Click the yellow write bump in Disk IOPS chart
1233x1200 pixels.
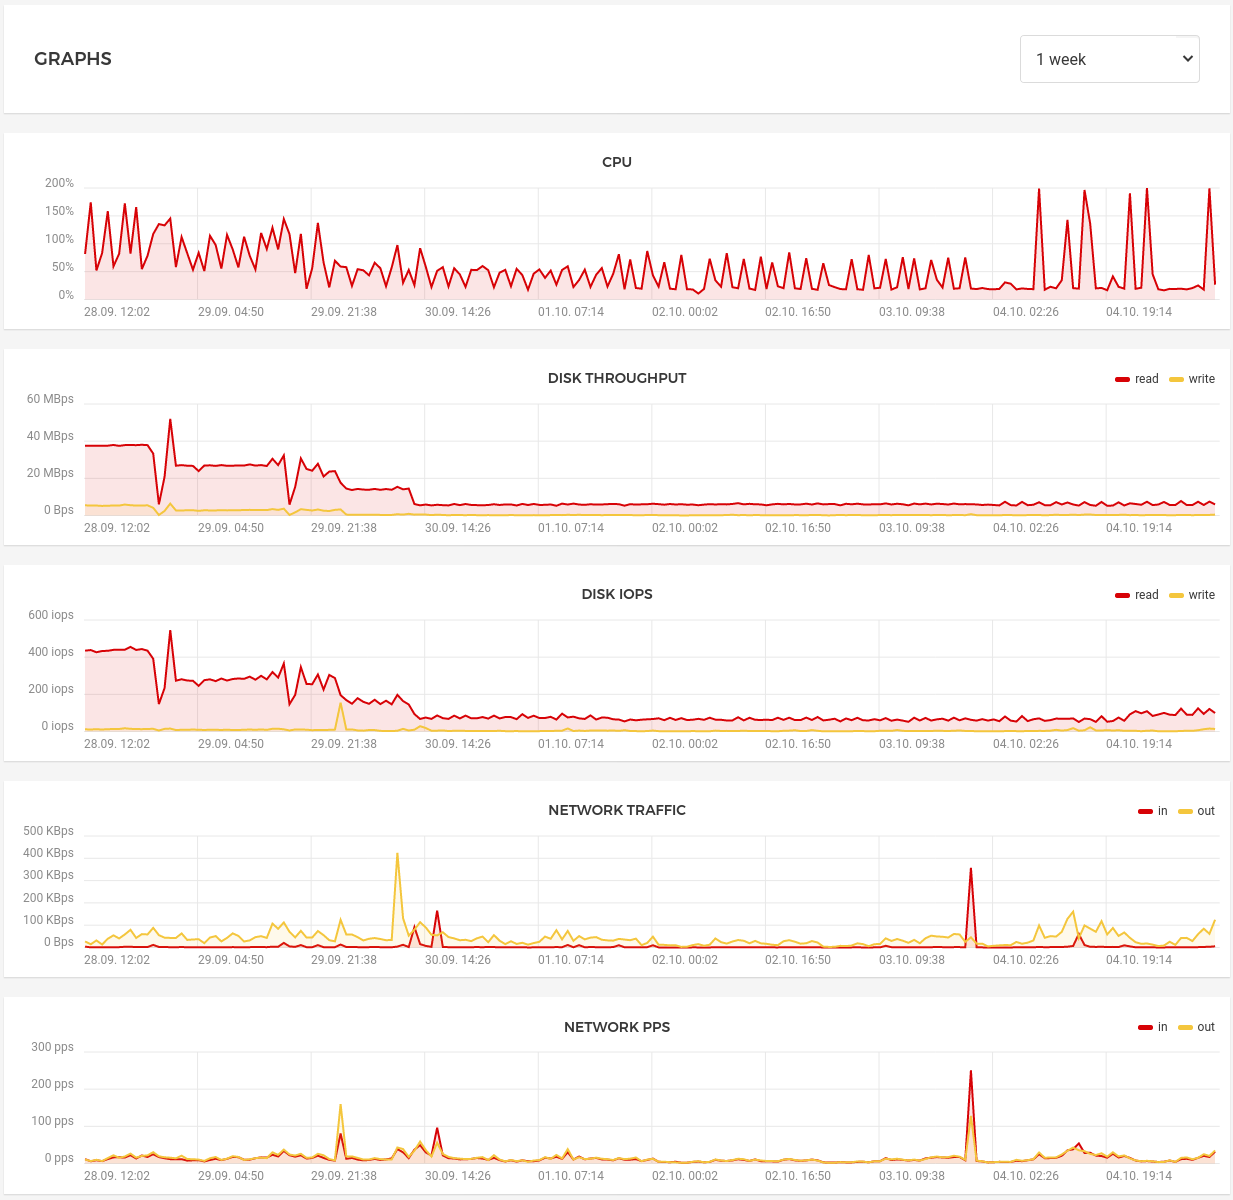342,704
